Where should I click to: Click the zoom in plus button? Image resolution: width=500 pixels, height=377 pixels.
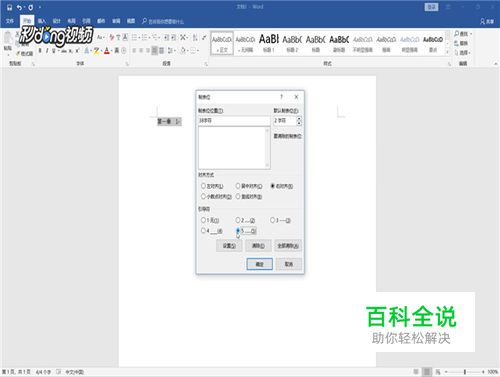click(x=483, y=372)
